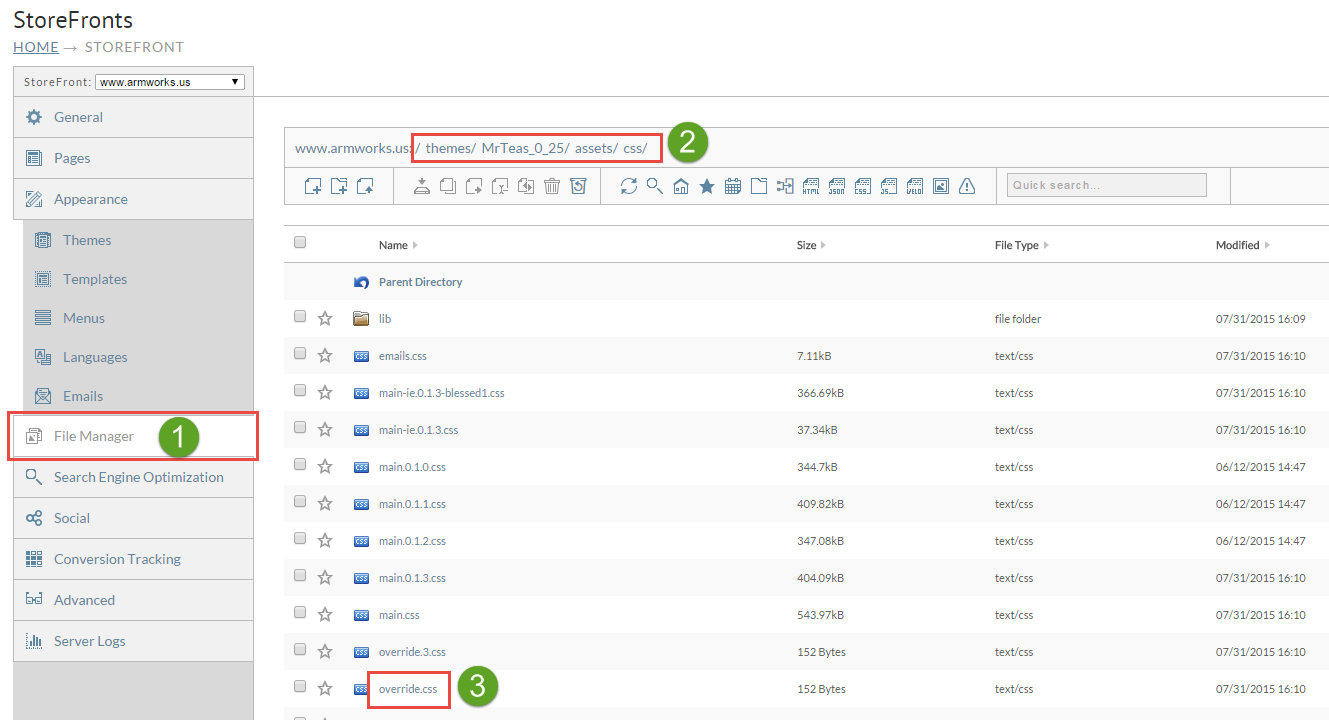
Task: Check main-ie.0.1.3-blessed1.css checkbox
Action: click(x=300, y=390)
